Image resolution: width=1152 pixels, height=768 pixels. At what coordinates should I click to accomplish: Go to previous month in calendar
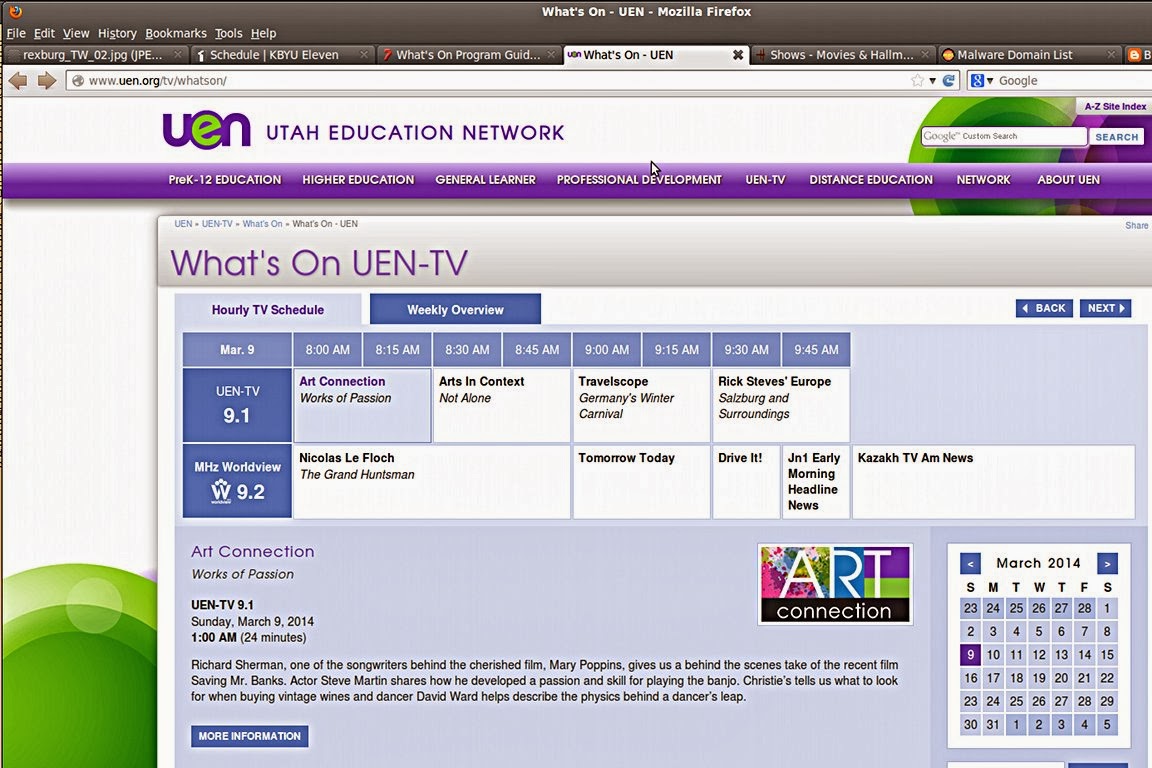point(970,564)
